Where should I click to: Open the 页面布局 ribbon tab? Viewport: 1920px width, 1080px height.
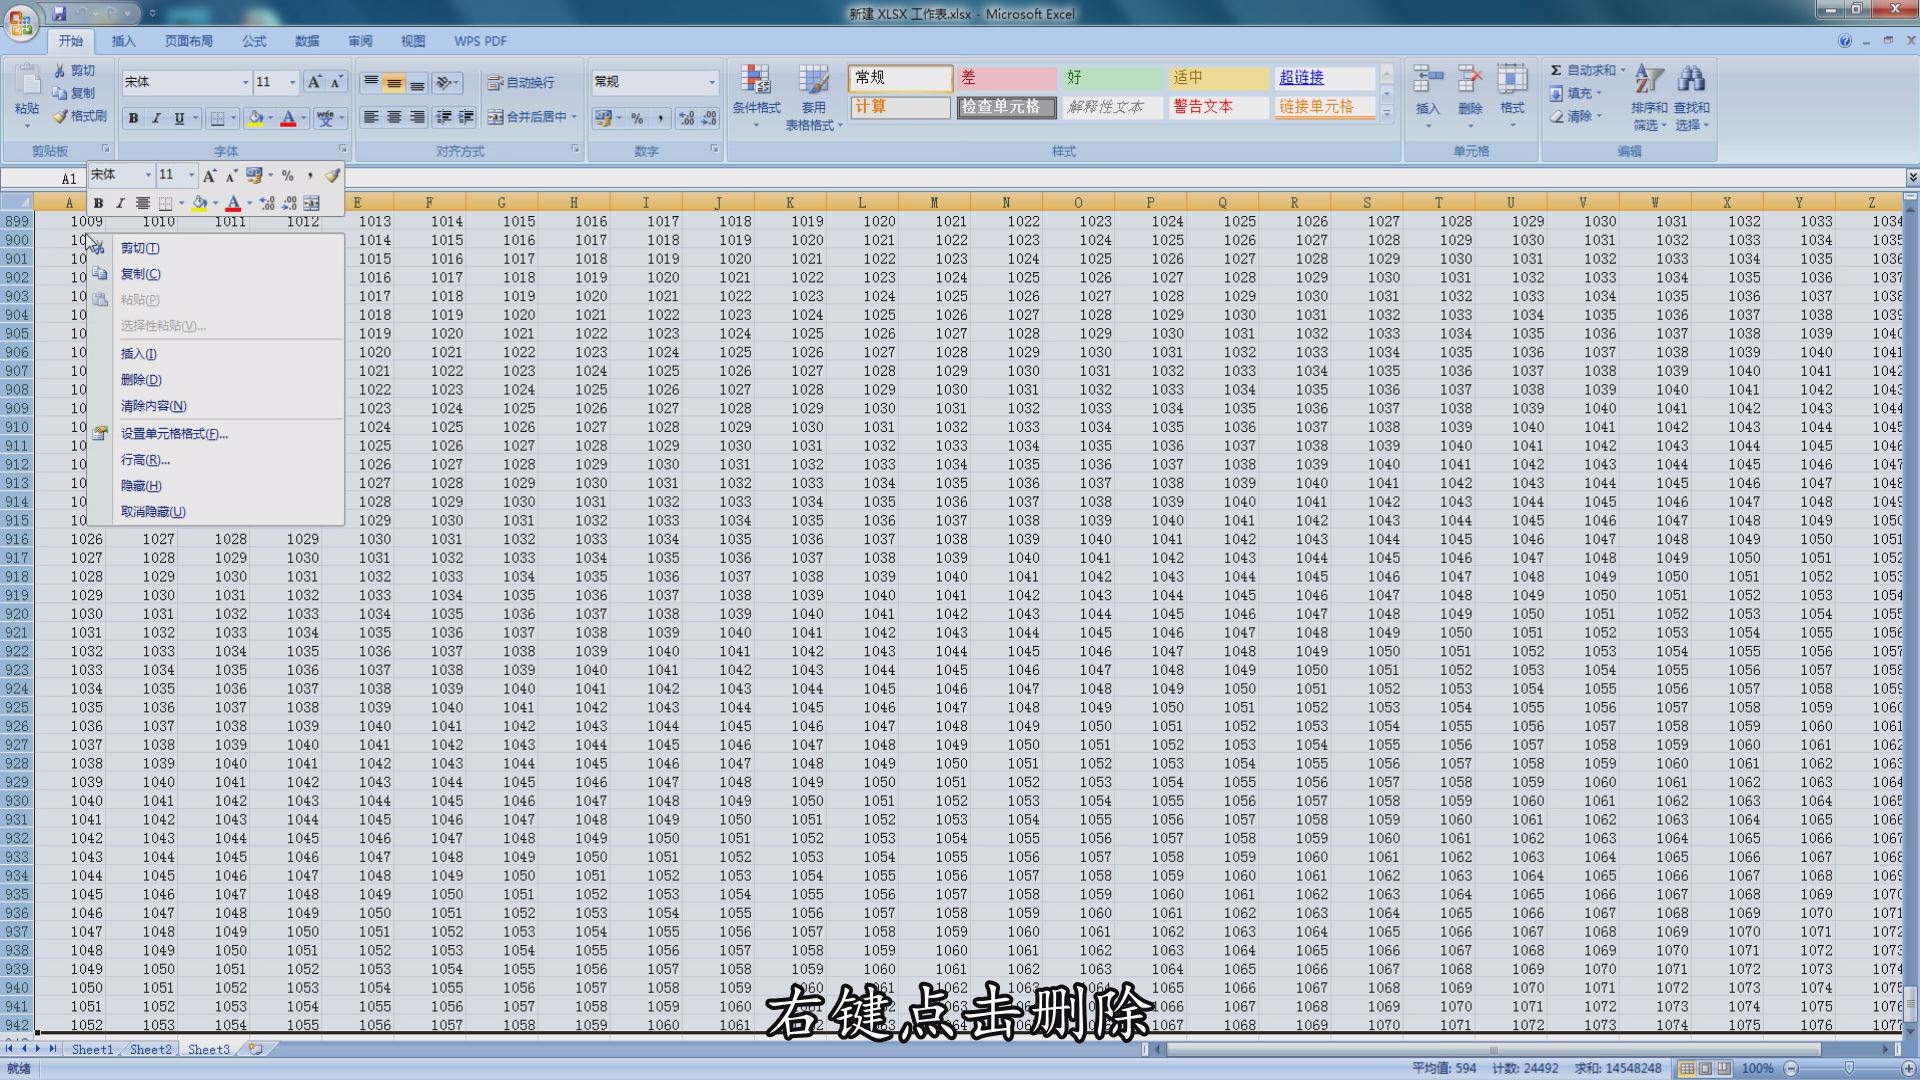coord(189,41)
